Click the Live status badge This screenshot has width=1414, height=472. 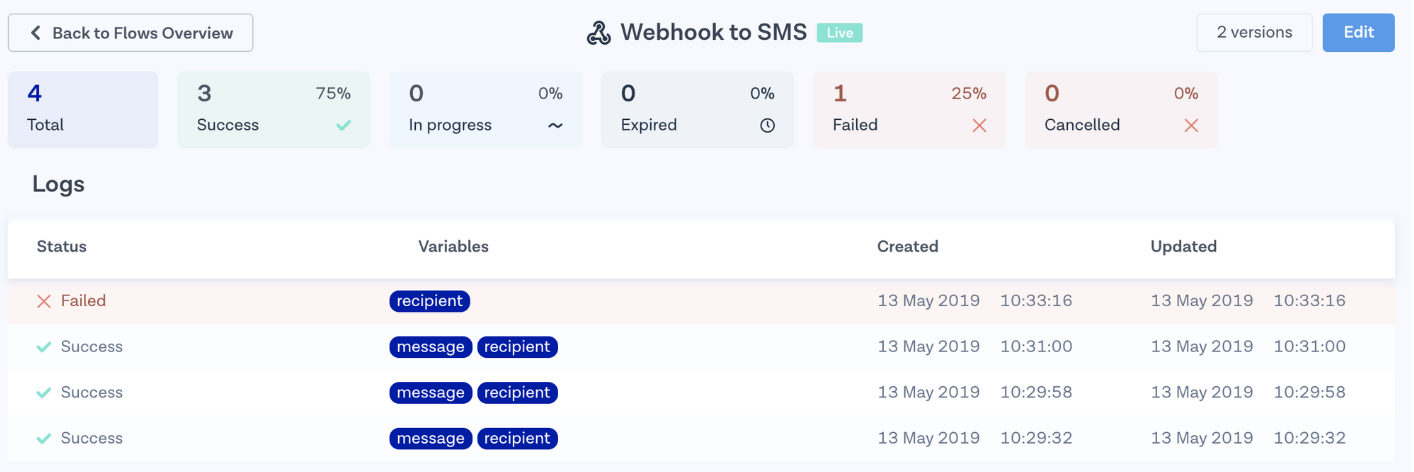[839, 33]
